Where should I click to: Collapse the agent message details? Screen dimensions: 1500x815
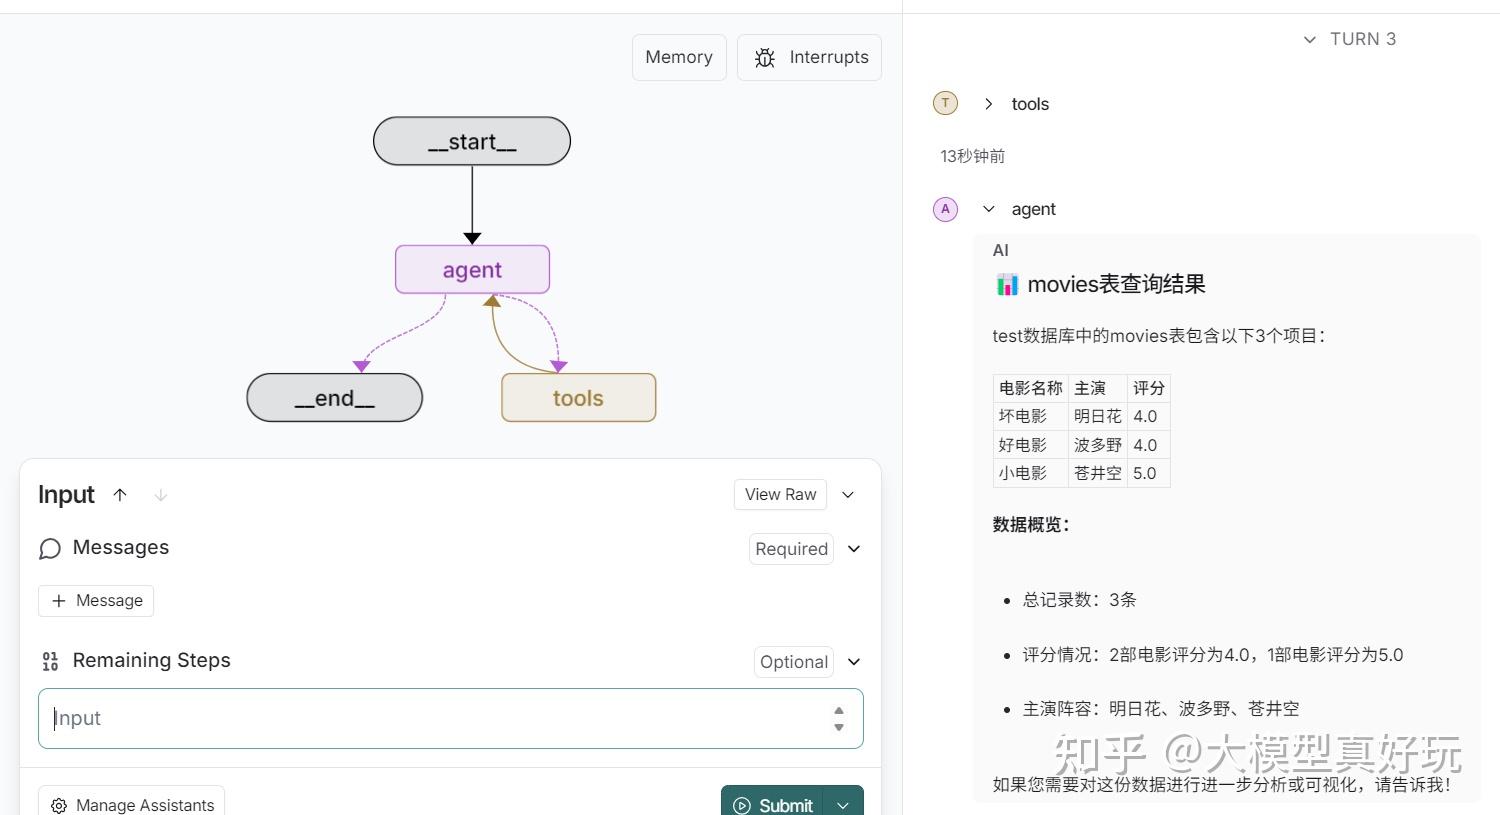click(989, 209)
